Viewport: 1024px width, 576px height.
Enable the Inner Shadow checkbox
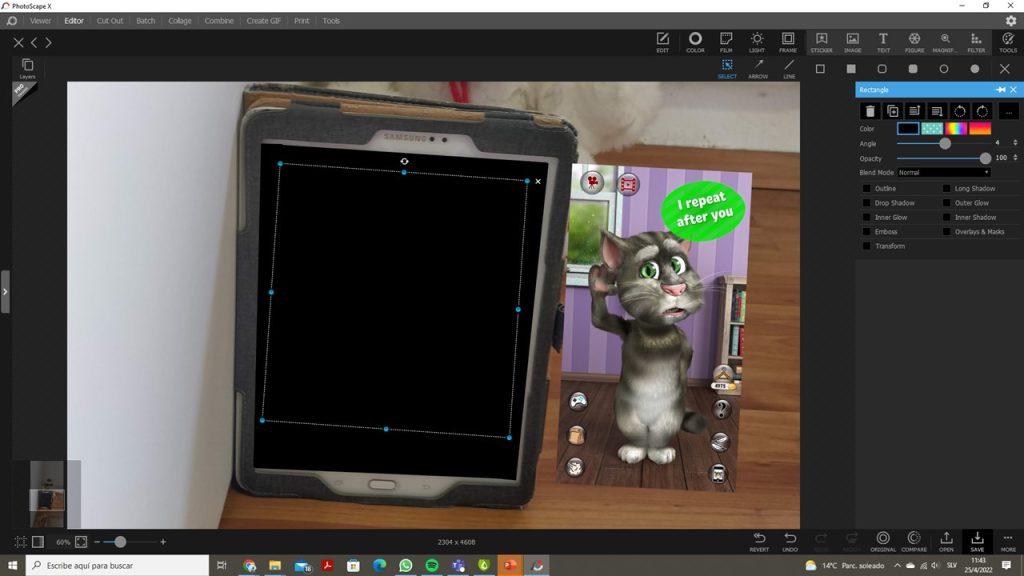pos(946,217)
